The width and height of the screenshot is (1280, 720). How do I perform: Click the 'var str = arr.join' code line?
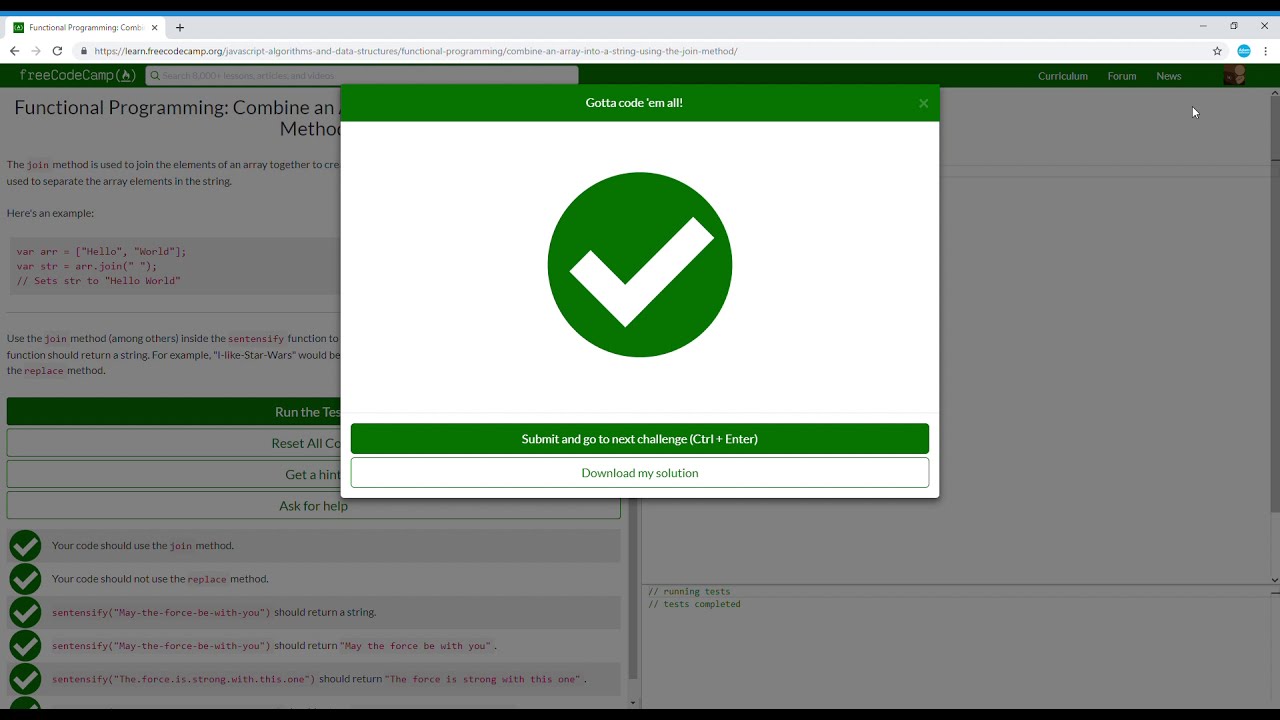click(x=87, y=266)
